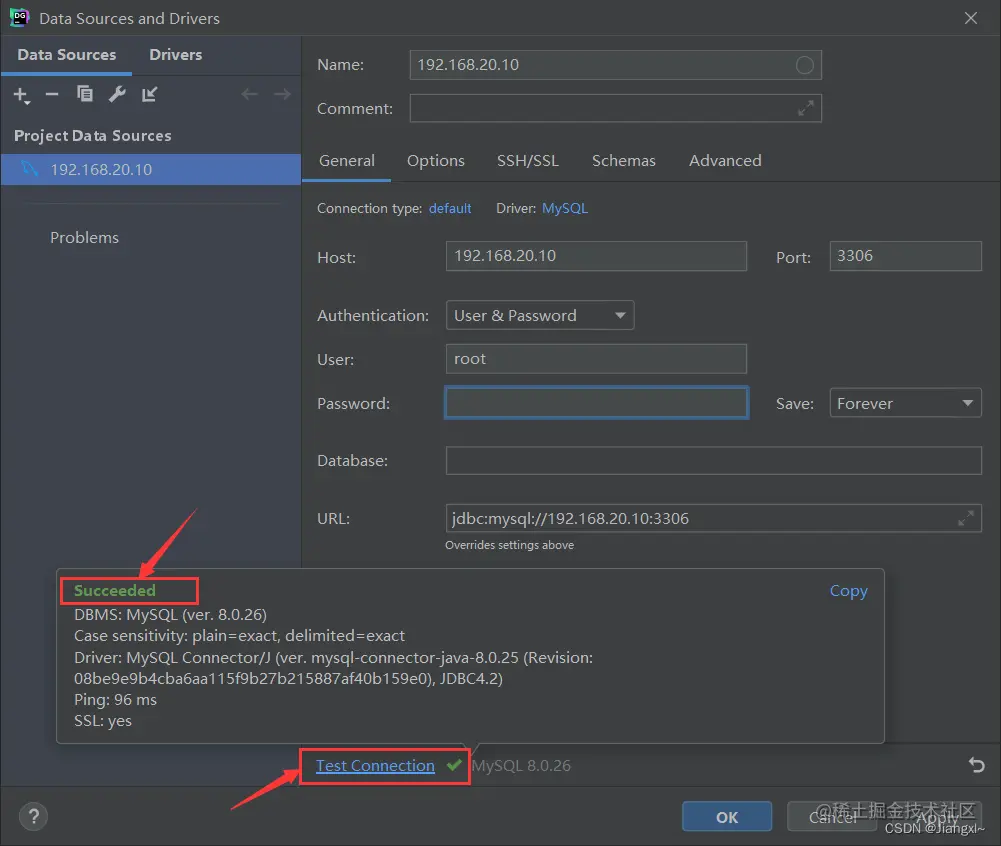Click the revert changes arrow icon
Viewport: 1001px width, 846px height.
[x=976, y=765]
